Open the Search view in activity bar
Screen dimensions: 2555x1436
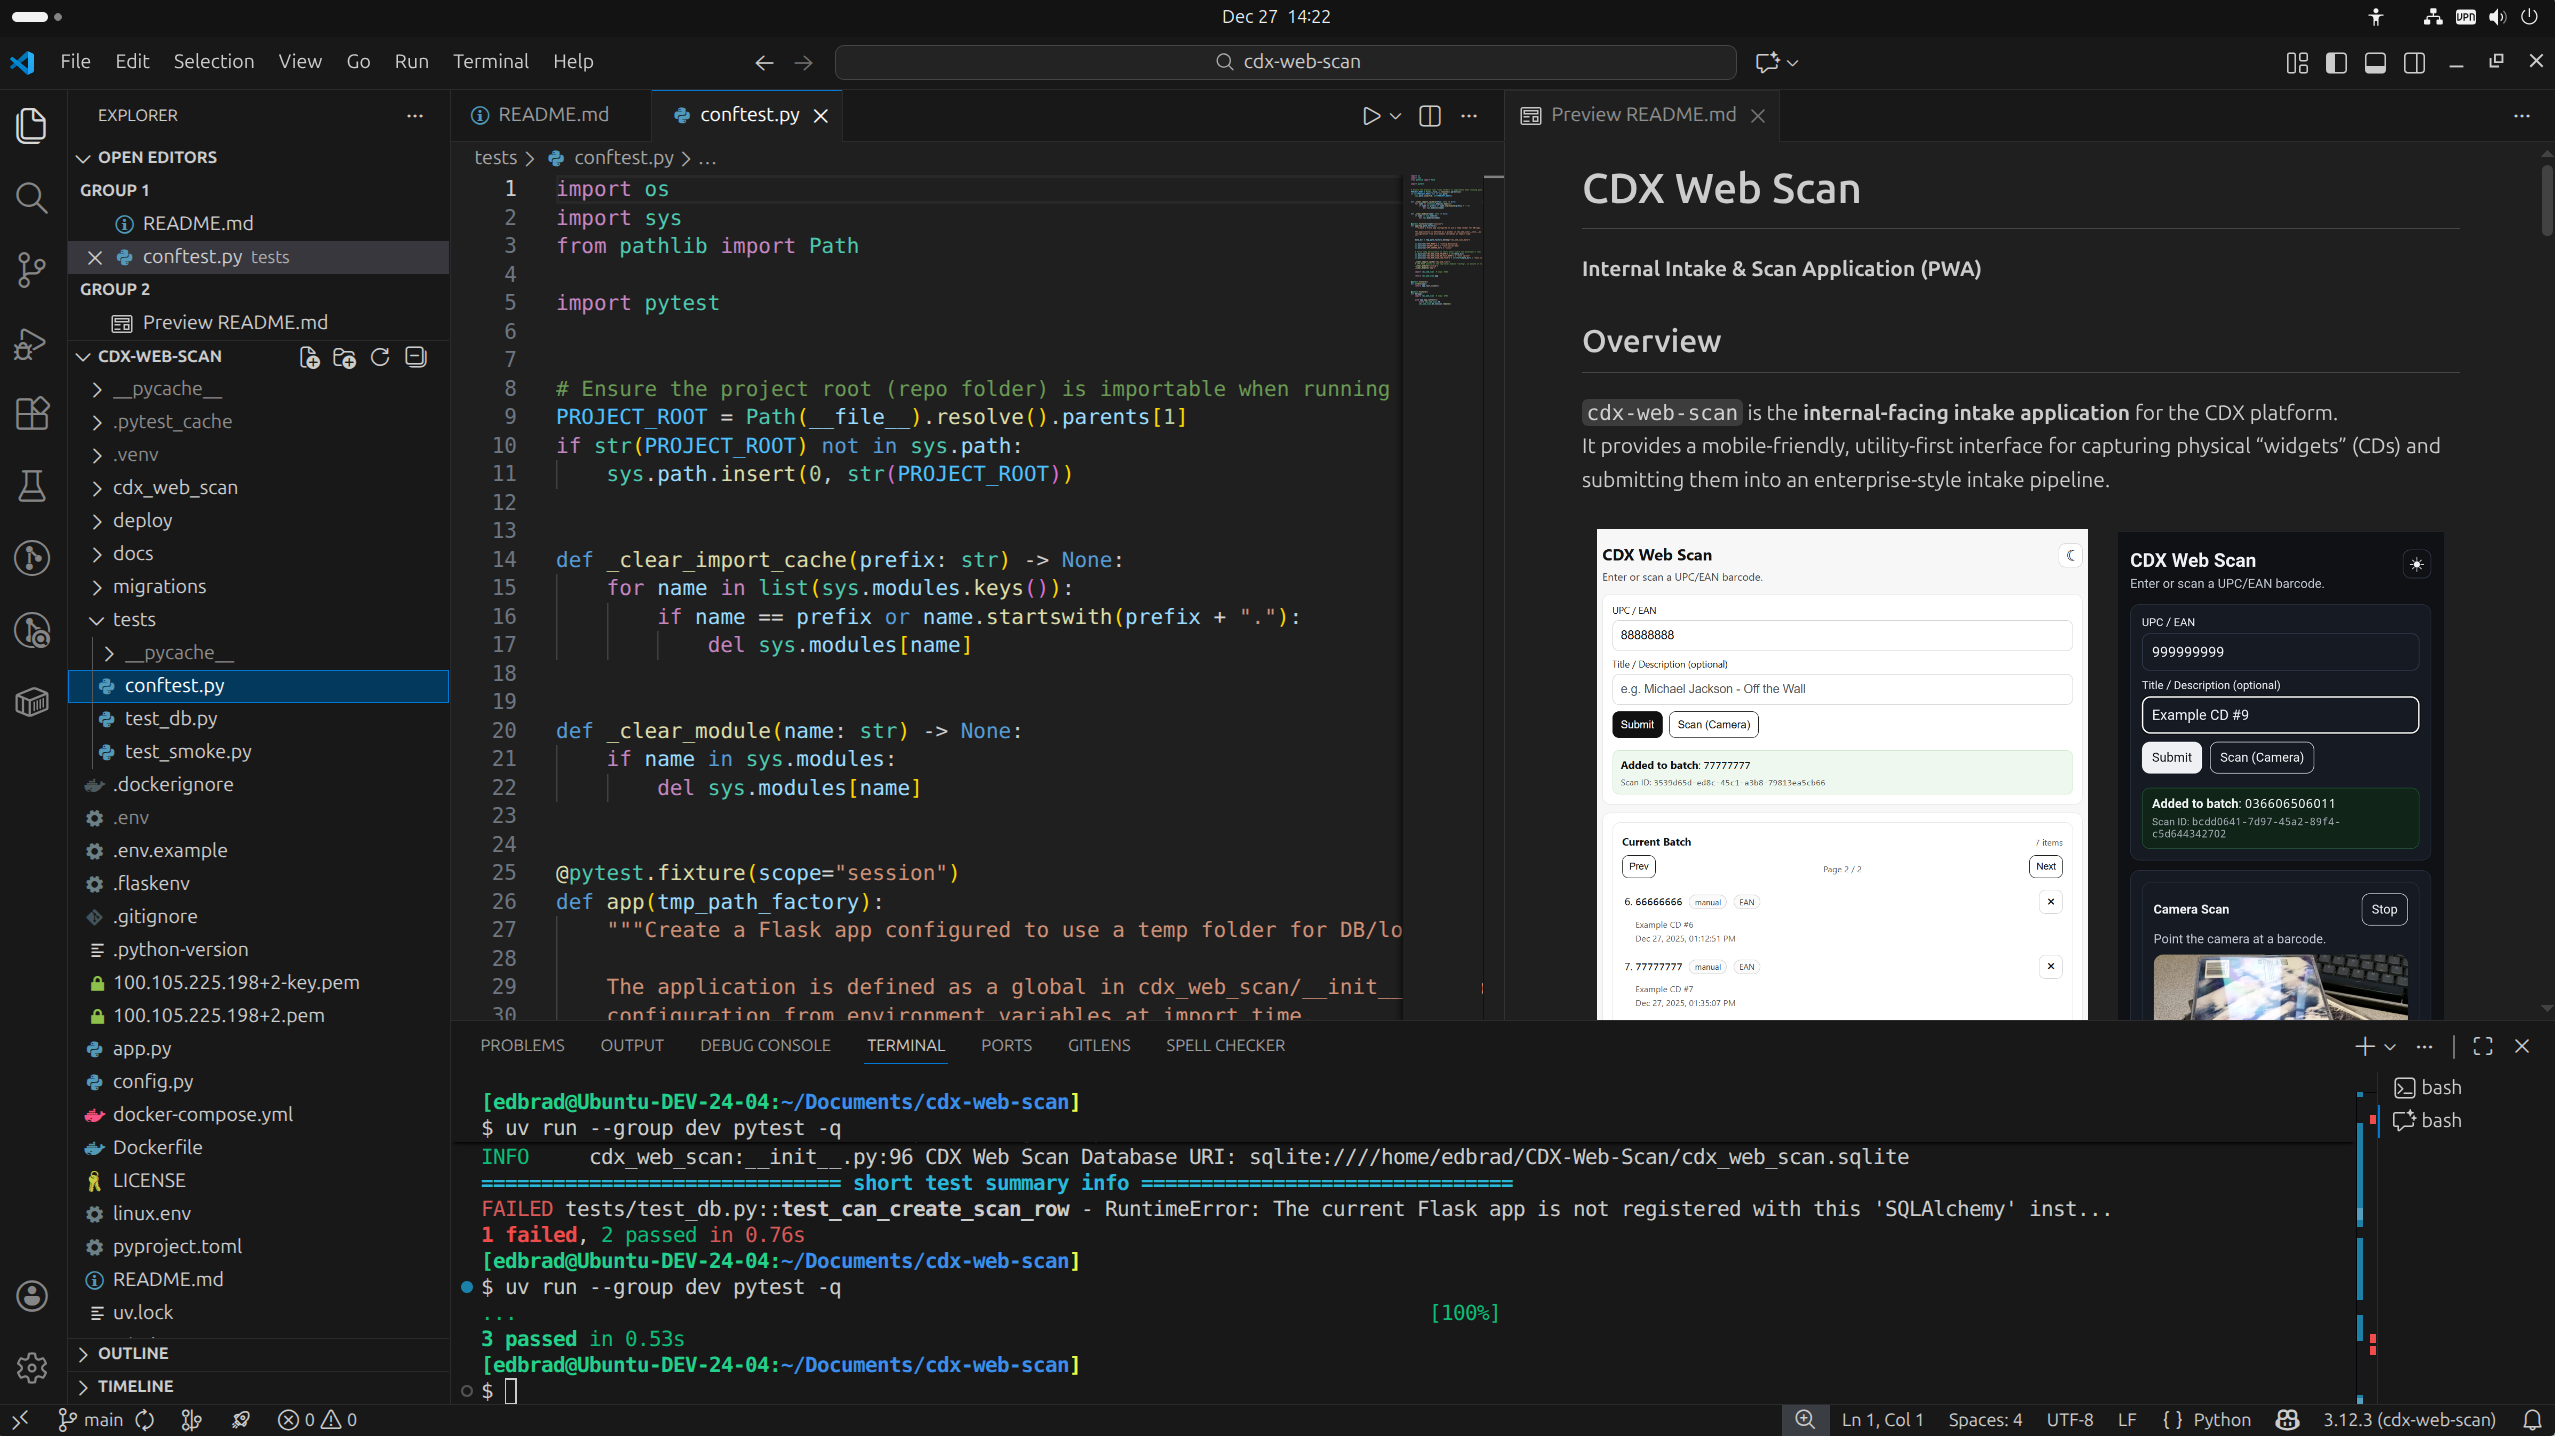[32, 197]
